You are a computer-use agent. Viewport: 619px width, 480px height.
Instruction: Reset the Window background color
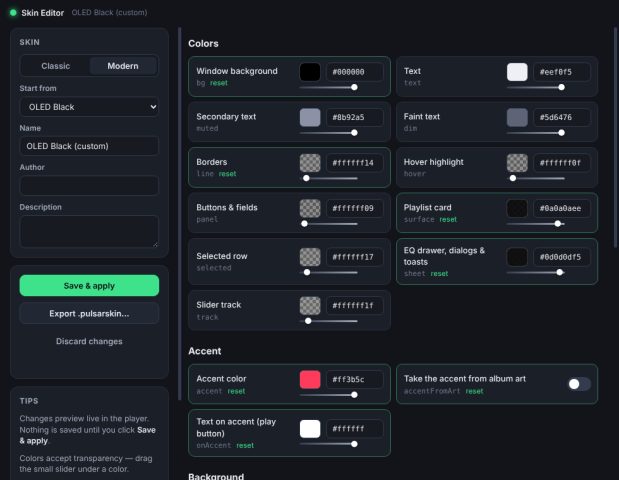[219, 83]
